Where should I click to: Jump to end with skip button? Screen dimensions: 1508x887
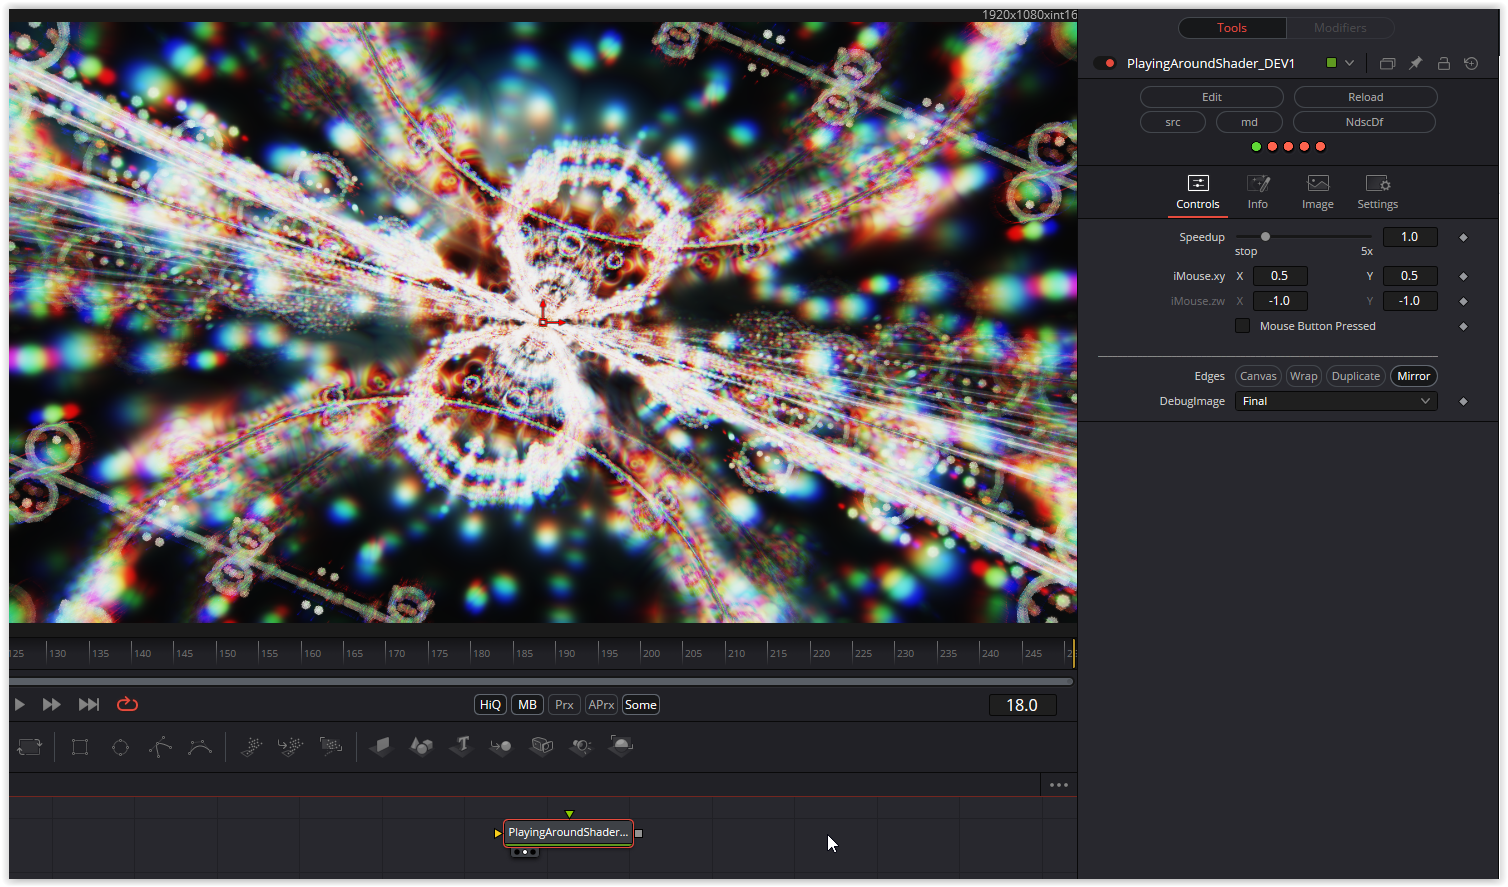[x=89, y=704]
